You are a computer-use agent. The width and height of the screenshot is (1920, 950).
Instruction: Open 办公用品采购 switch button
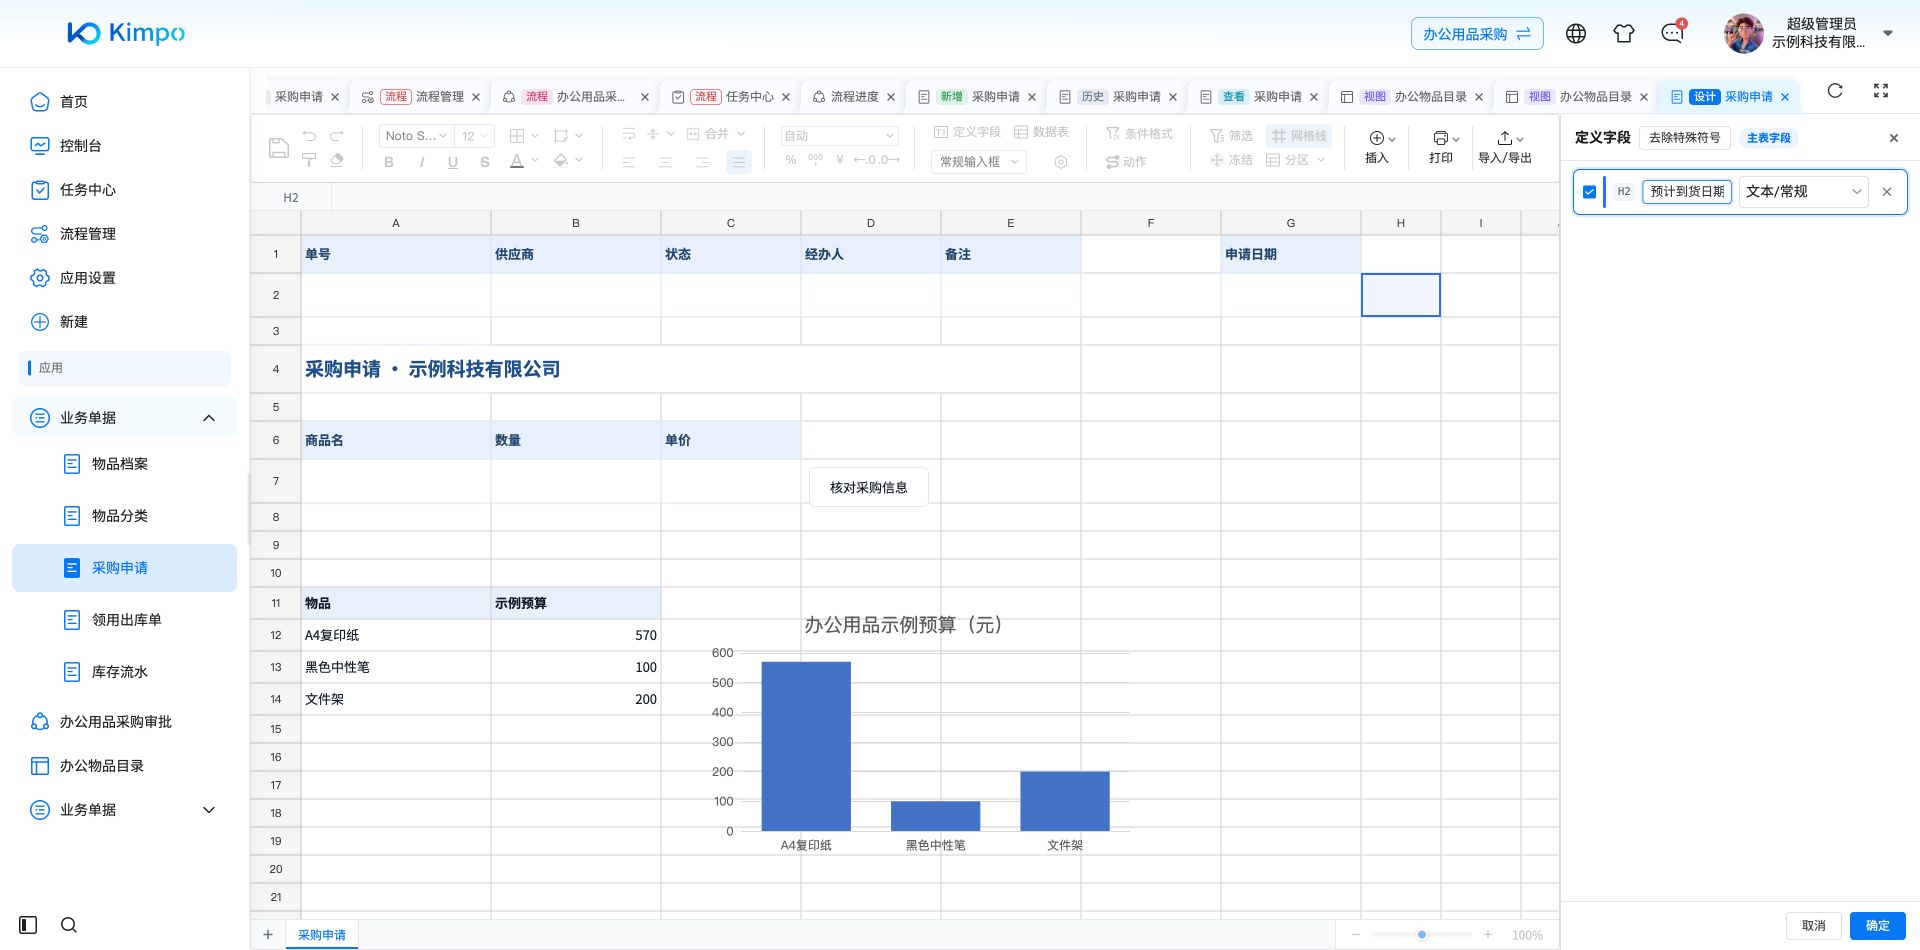tap(1477, 34)
